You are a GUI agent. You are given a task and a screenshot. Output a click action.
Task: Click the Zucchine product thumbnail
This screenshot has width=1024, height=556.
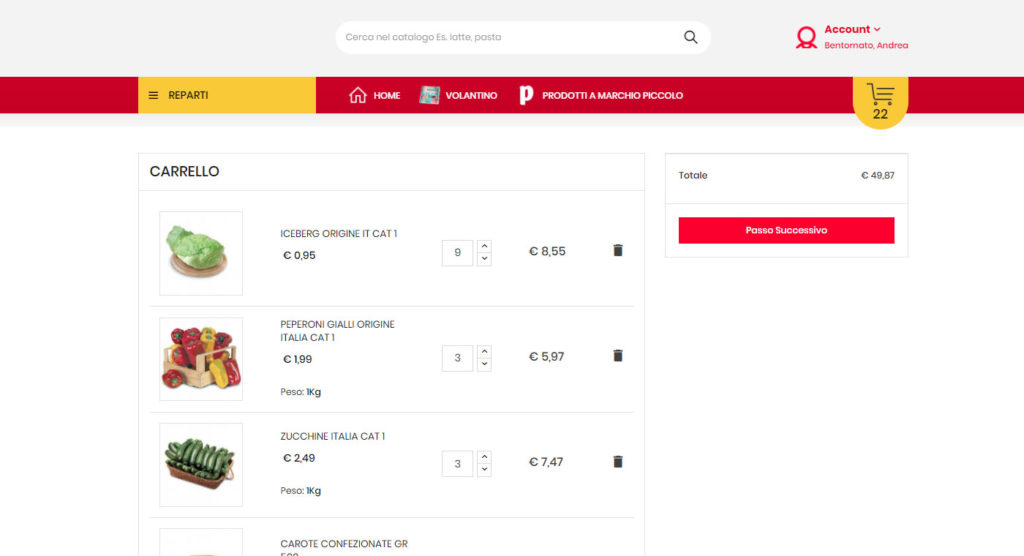coord(201,464)
